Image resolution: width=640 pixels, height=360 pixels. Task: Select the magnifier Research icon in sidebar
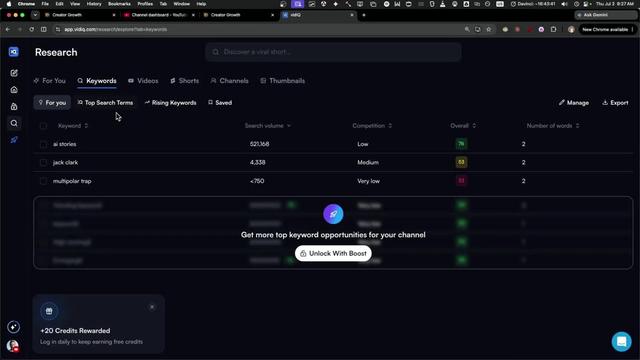[14, 123]
